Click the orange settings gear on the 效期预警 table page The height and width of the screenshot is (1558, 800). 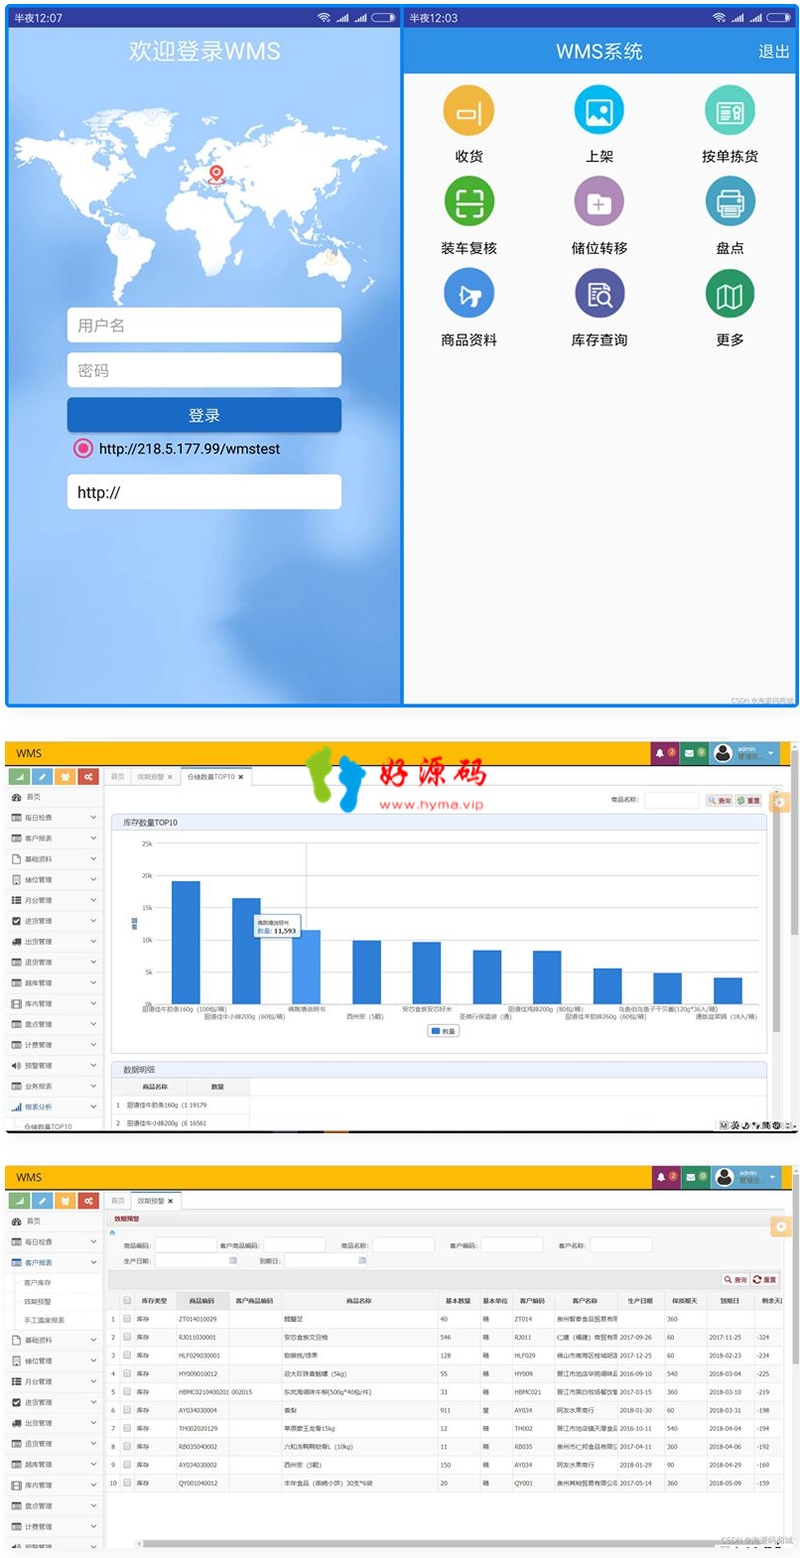tap(781, 1226)
